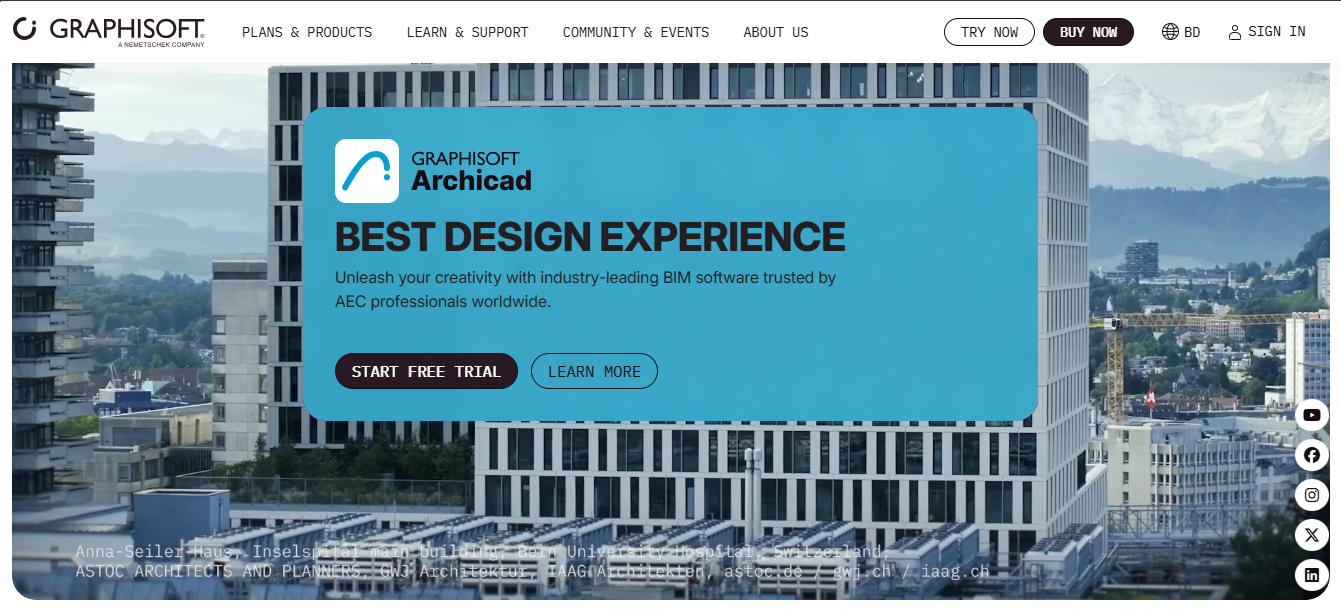Click the user profile icon
This screenshot has height=609, width=1341.
[1235, 32]
